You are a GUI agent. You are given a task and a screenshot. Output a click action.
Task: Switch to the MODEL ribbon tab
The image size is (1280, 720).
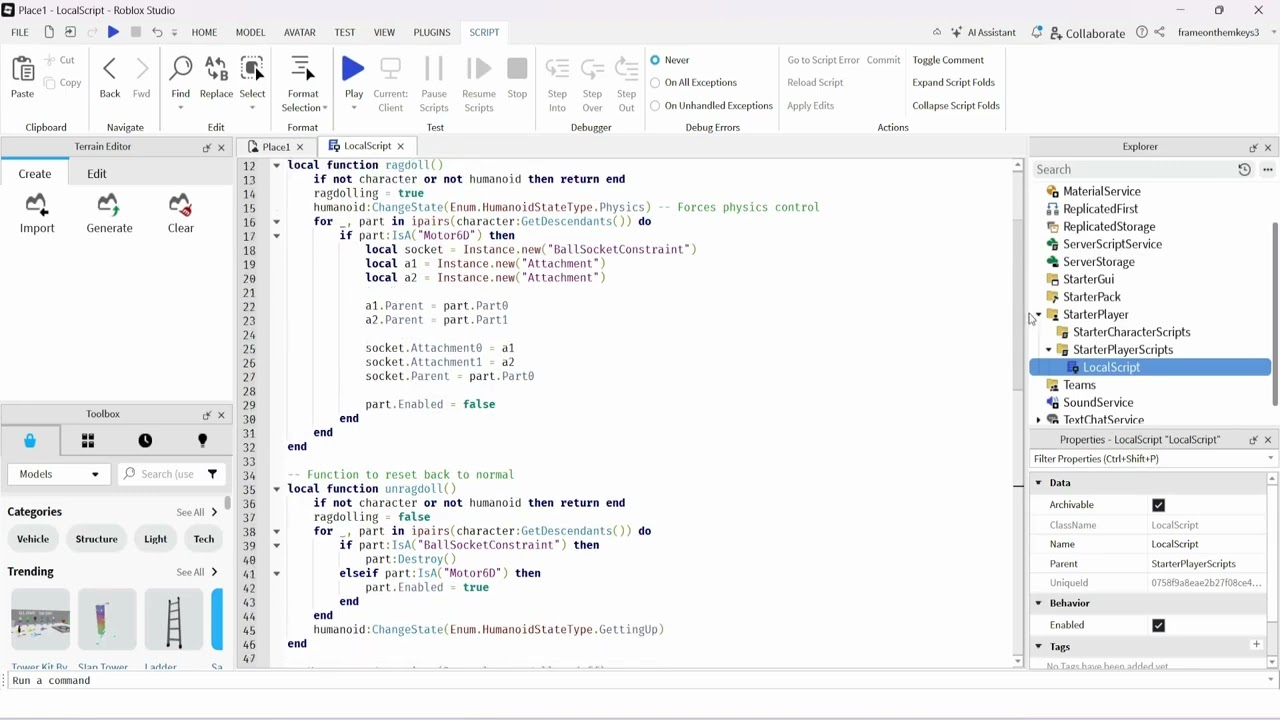250,32
